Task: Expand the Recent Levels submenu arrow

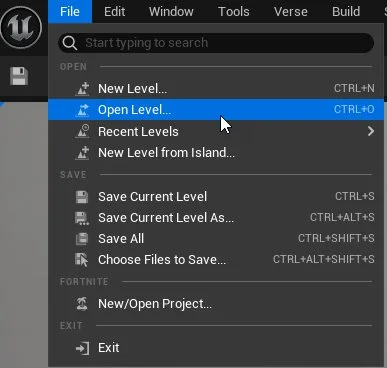Action: pyautogui.click(x=371, y=131)
